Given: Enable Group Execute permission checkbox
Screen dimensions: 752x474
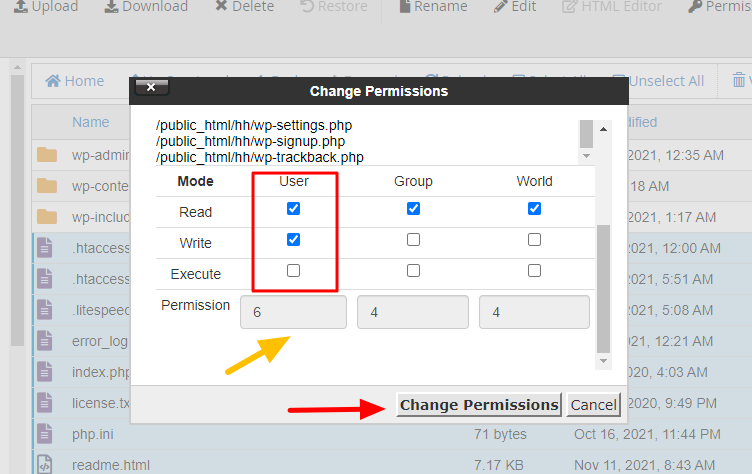Looking at the screenshot, I should coord(413,271).
